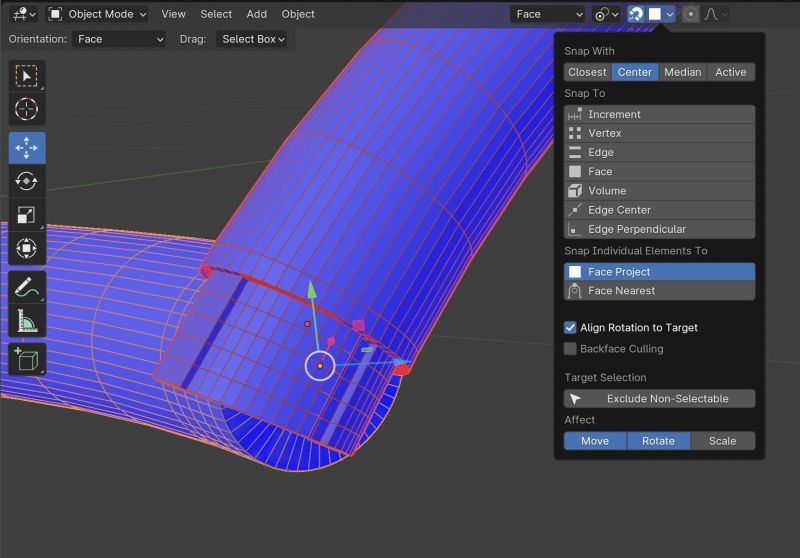800x558 pixels.
Task: Open the Drag Select Box dropdown
Action: [x=252, y=39]
